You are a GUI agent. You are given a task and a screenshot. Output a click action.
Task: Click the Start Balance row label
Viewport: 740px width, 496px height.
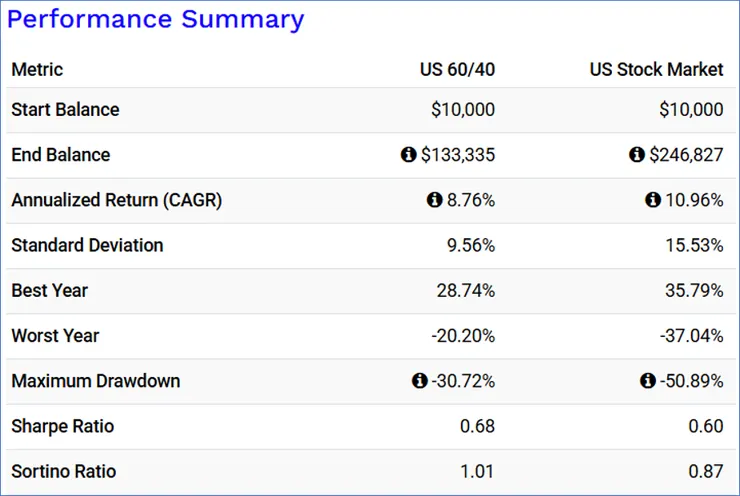tap(65, 110)
